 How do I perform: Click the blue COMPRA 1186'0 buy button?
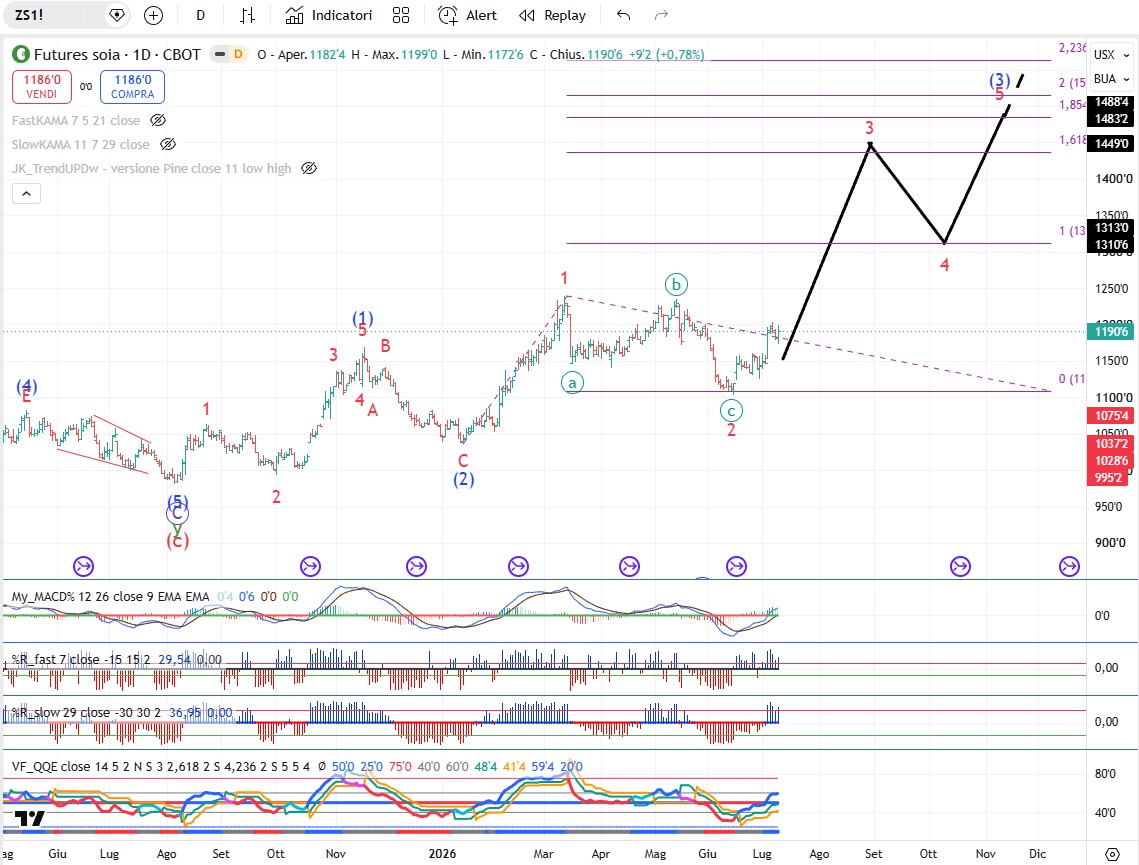click(132, 86)
